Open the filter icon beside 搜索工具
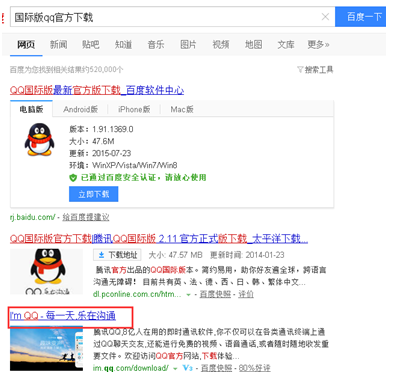Viewport: 398px width, 372px height. (300, 69)
